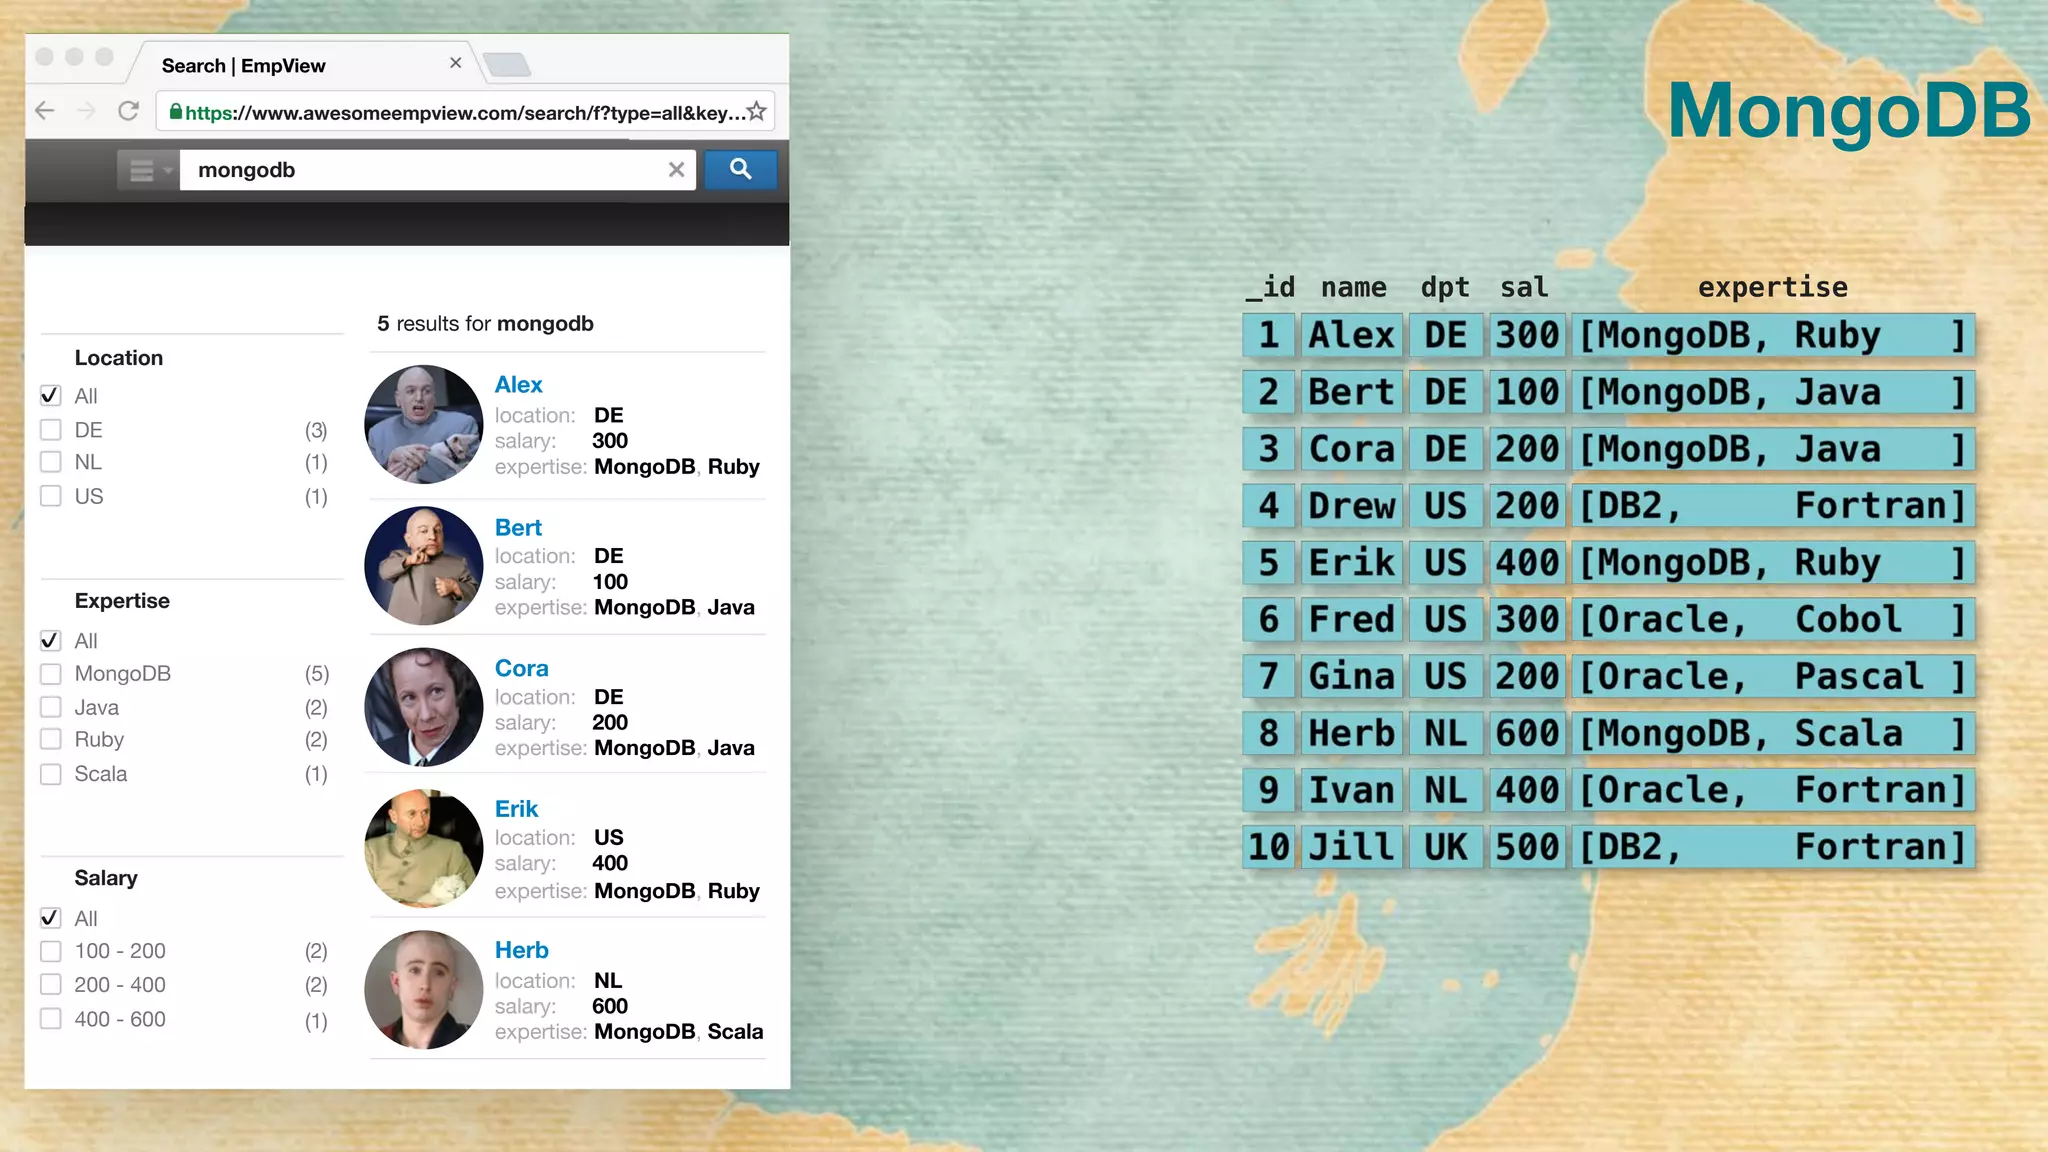Click inside the mongodb search field
This screenshot has width=2048, height=1152.
(x=420, y=170)
